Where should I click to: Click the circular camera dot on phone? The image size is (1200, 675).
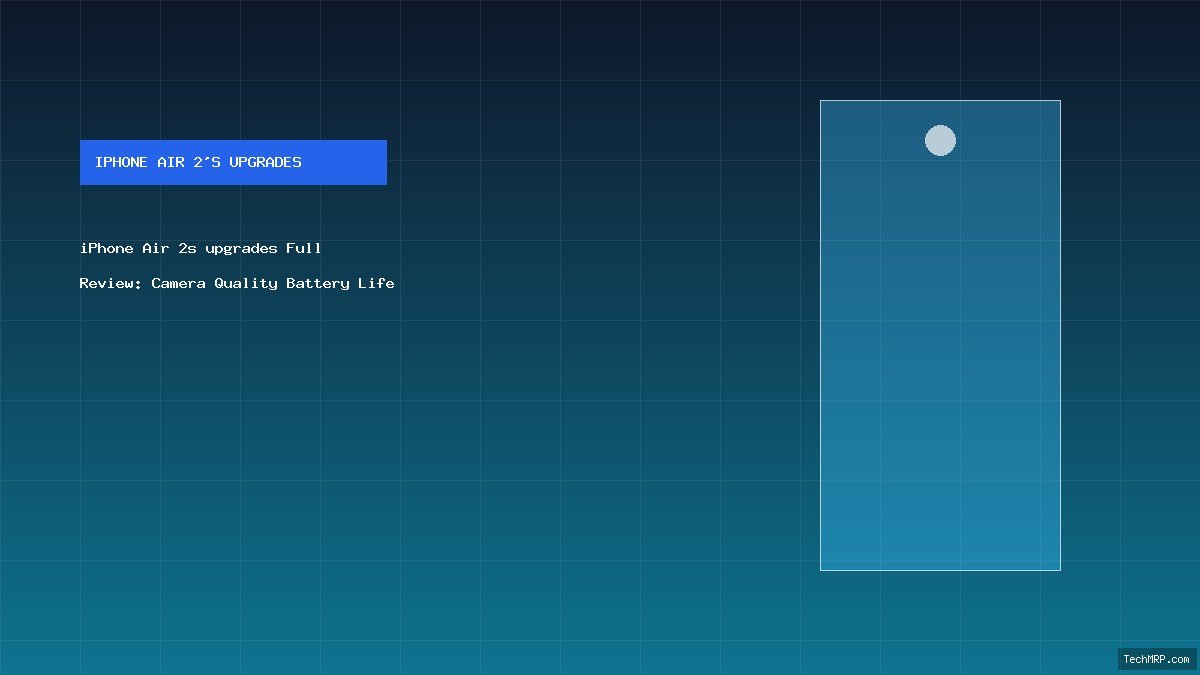[940, 140]
